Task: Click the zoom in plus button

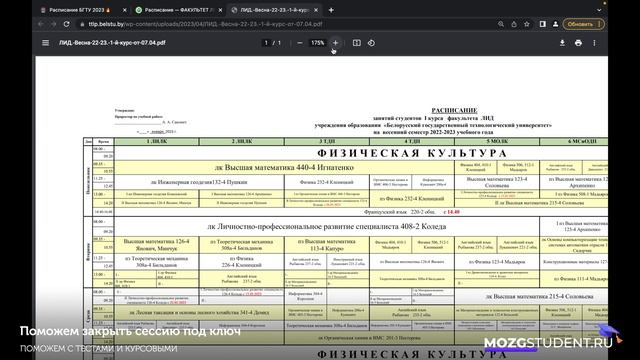Action: 335,43
